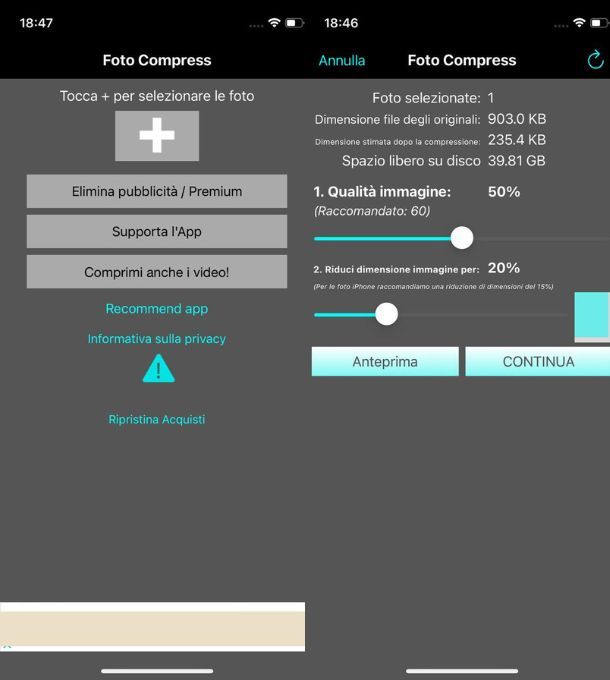
Task: Tap the Foto Compress title on left screen
Action: 157,60
